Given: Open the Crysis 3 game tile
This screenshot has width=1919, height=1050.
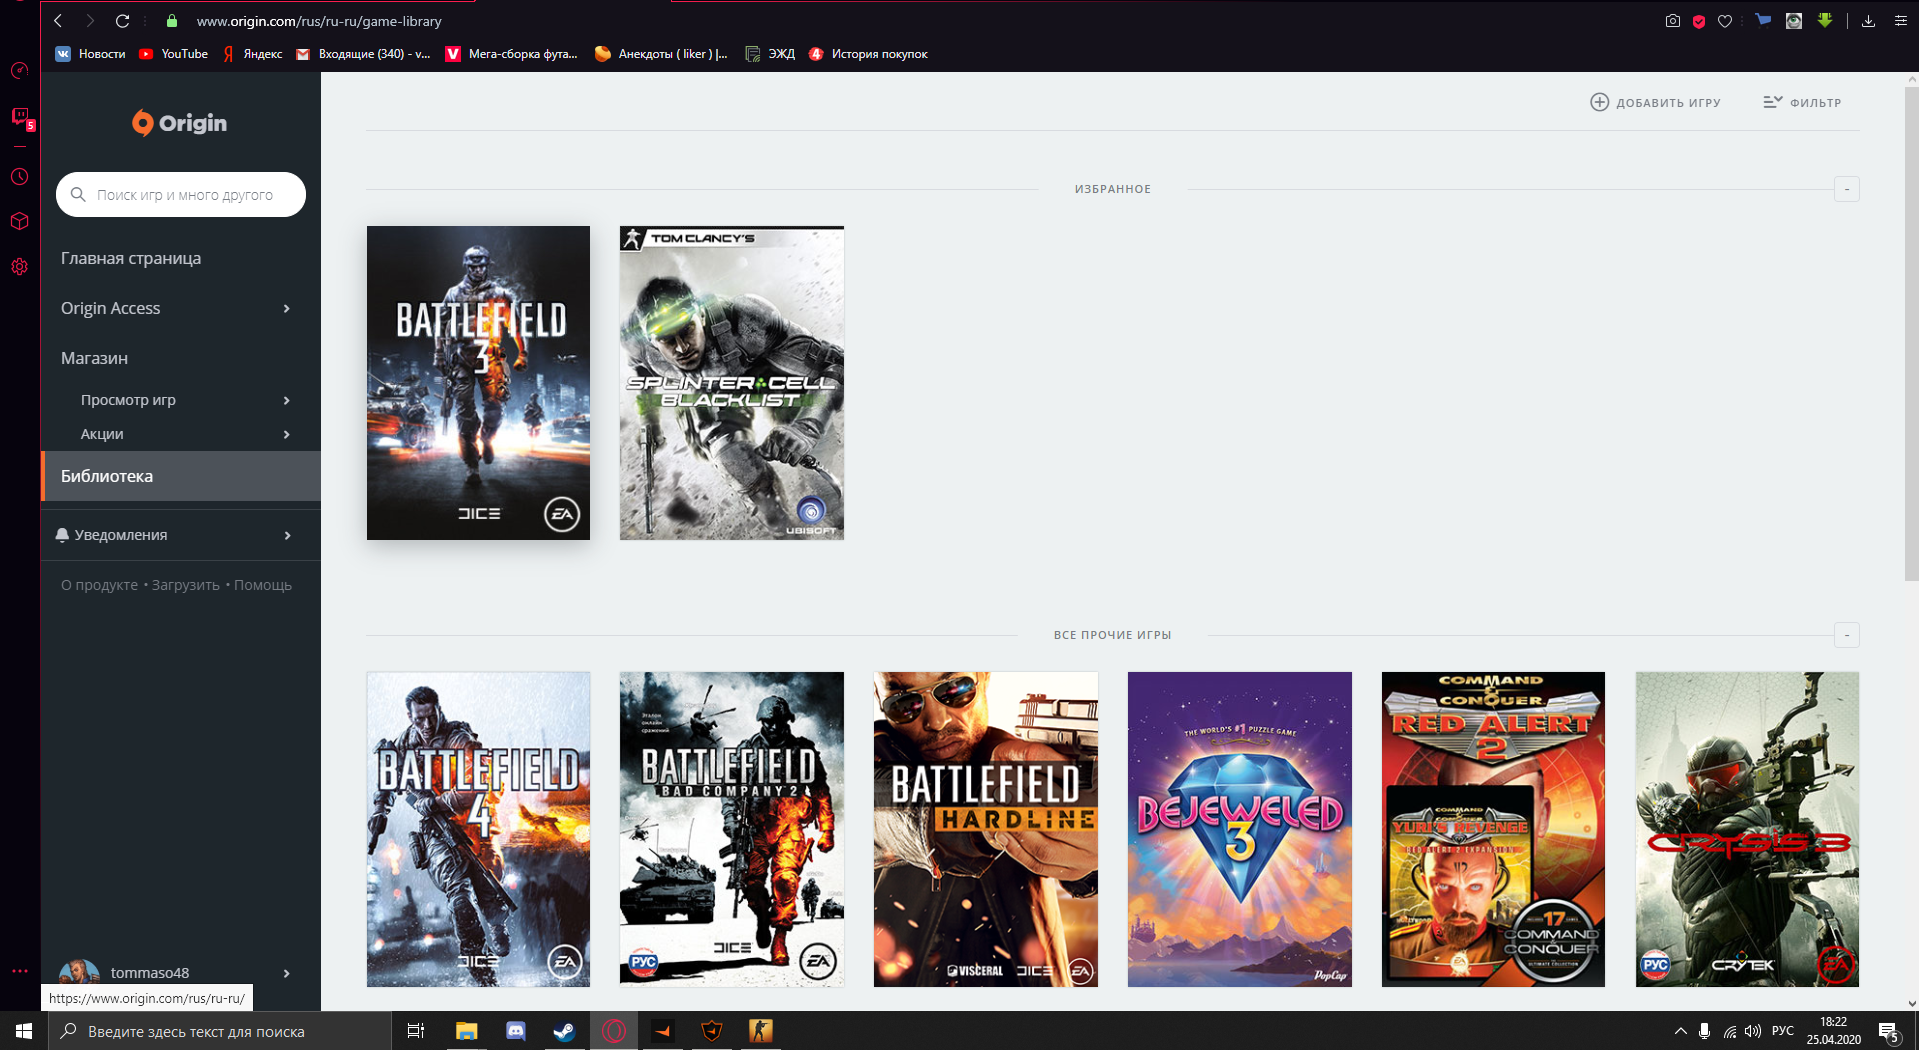Looking at the screenshot, I should pos(1747,829).
